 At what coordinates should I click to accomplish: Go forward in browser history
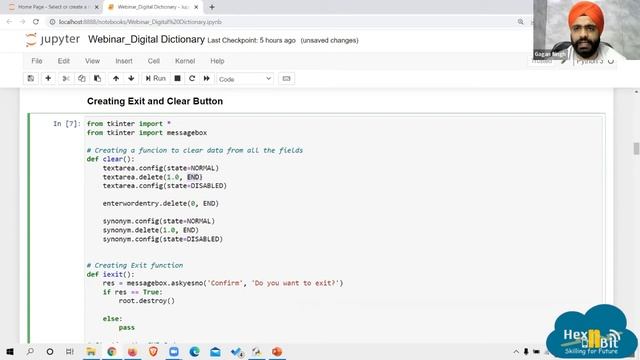click(22, 22)
